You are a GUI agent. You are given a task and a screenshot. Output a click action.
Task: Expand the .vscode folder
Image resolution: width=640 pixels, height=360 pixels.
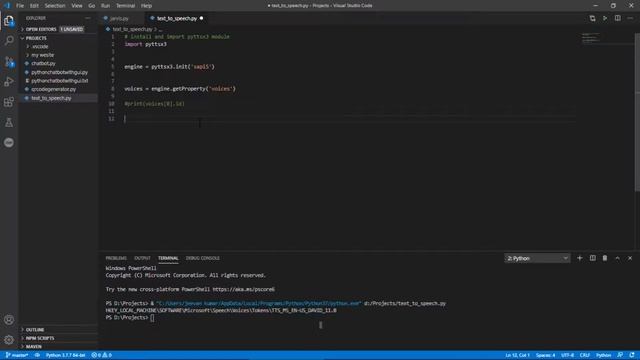pos(40,47)
